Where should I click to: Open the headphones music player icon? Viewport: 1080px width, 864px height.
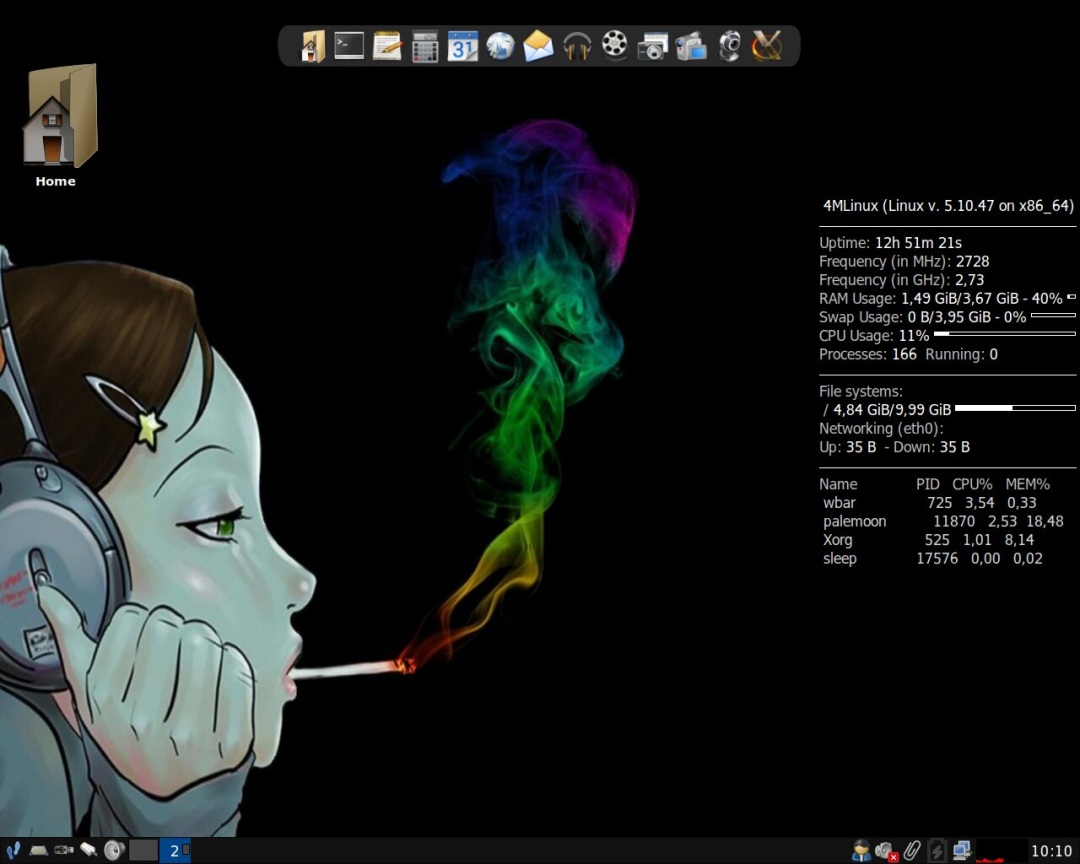click(577, 46)
